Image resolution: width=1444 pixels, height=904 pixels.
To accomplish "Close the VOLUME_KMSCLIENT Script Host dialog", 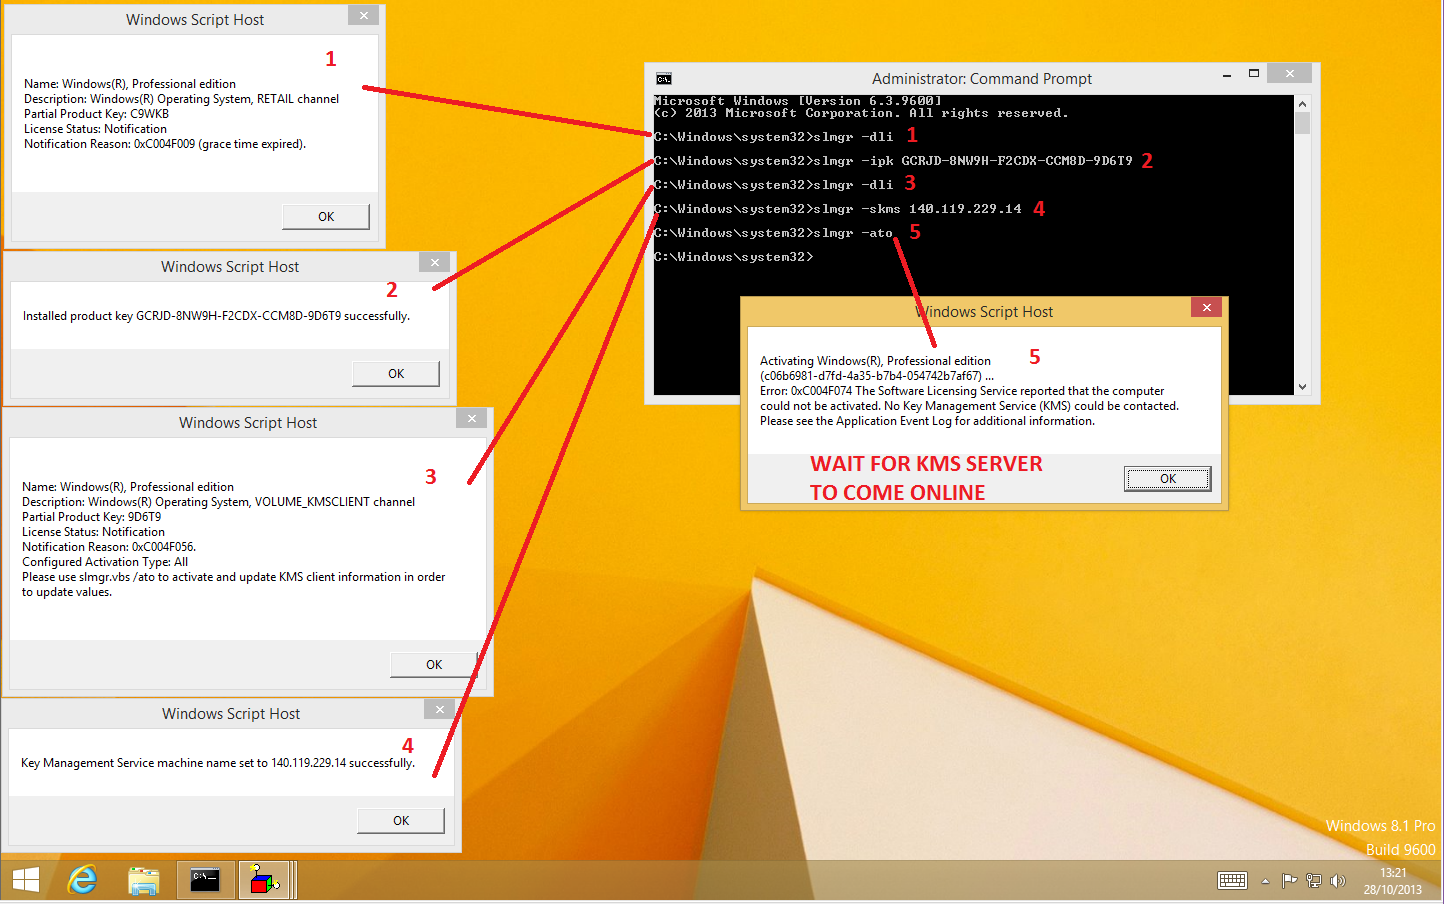I will (472, 418).
